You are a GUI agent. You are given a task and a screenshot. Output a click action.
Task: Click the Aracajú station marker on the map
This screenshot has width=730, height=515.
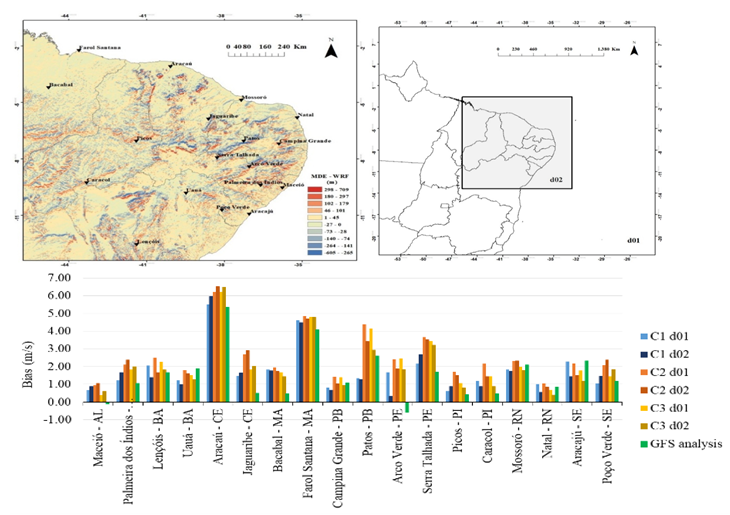[250, 213]
